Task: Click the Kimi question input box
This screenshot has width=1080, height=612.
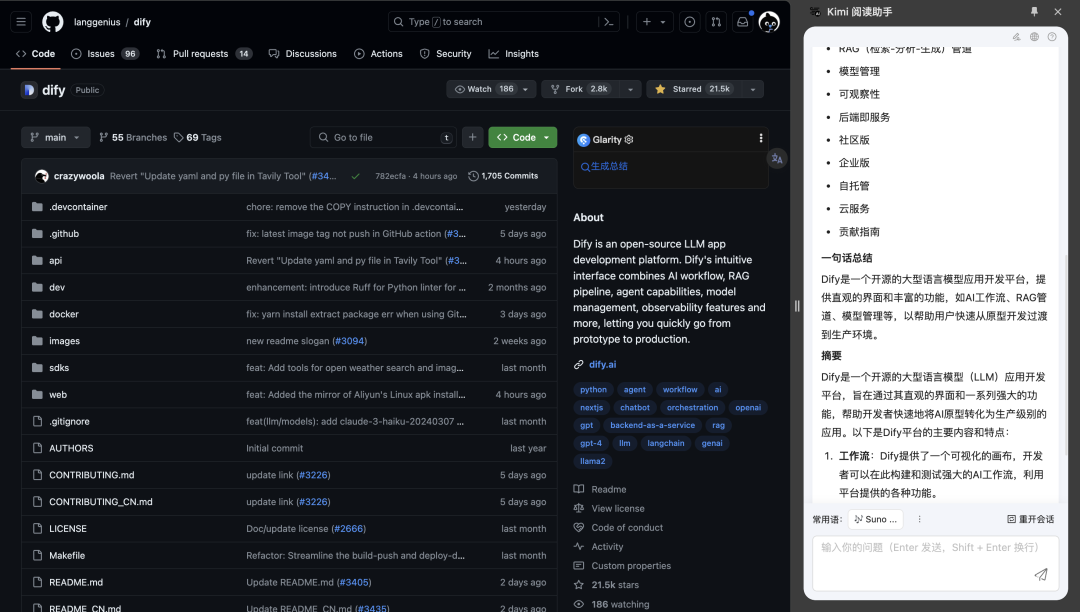Action: [935, 564]
